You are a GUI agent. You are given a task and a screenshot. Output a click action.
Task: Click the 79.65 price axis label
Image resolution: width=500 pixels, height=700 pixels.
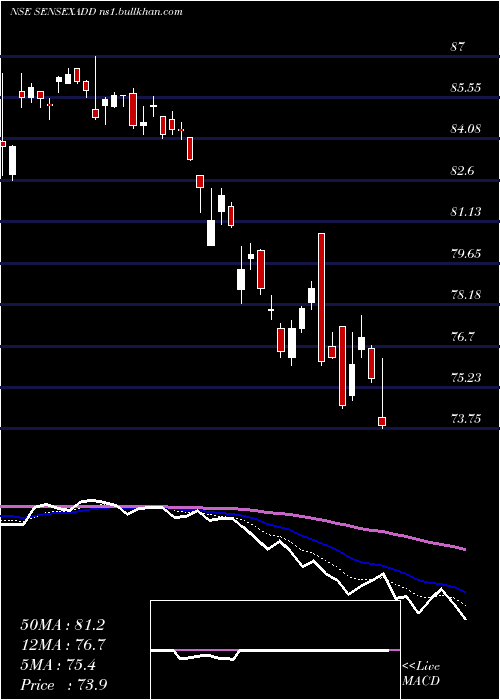click(x=466, y=254)
